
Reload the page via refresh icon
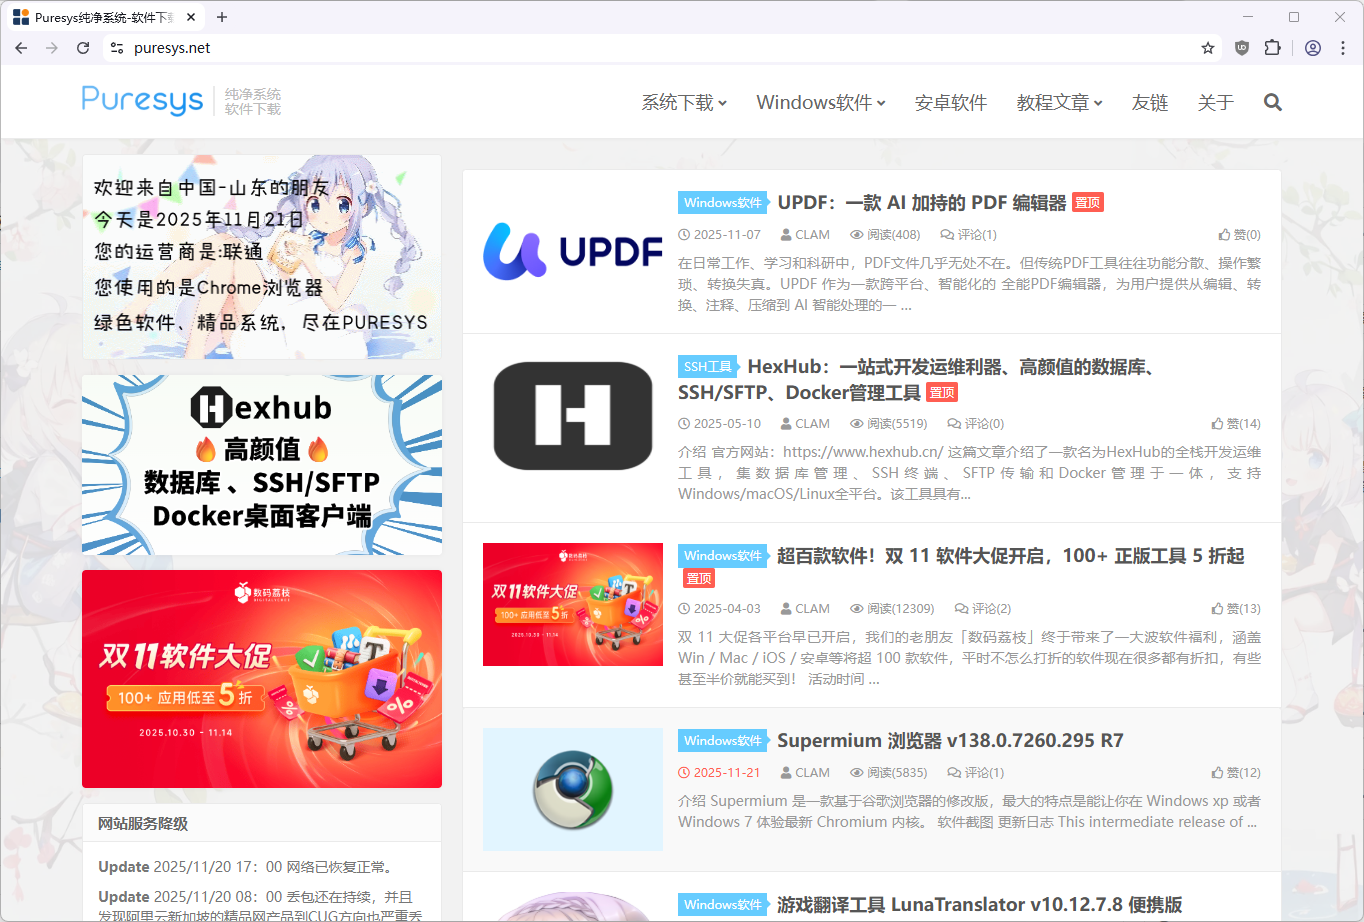pos(83,47)
